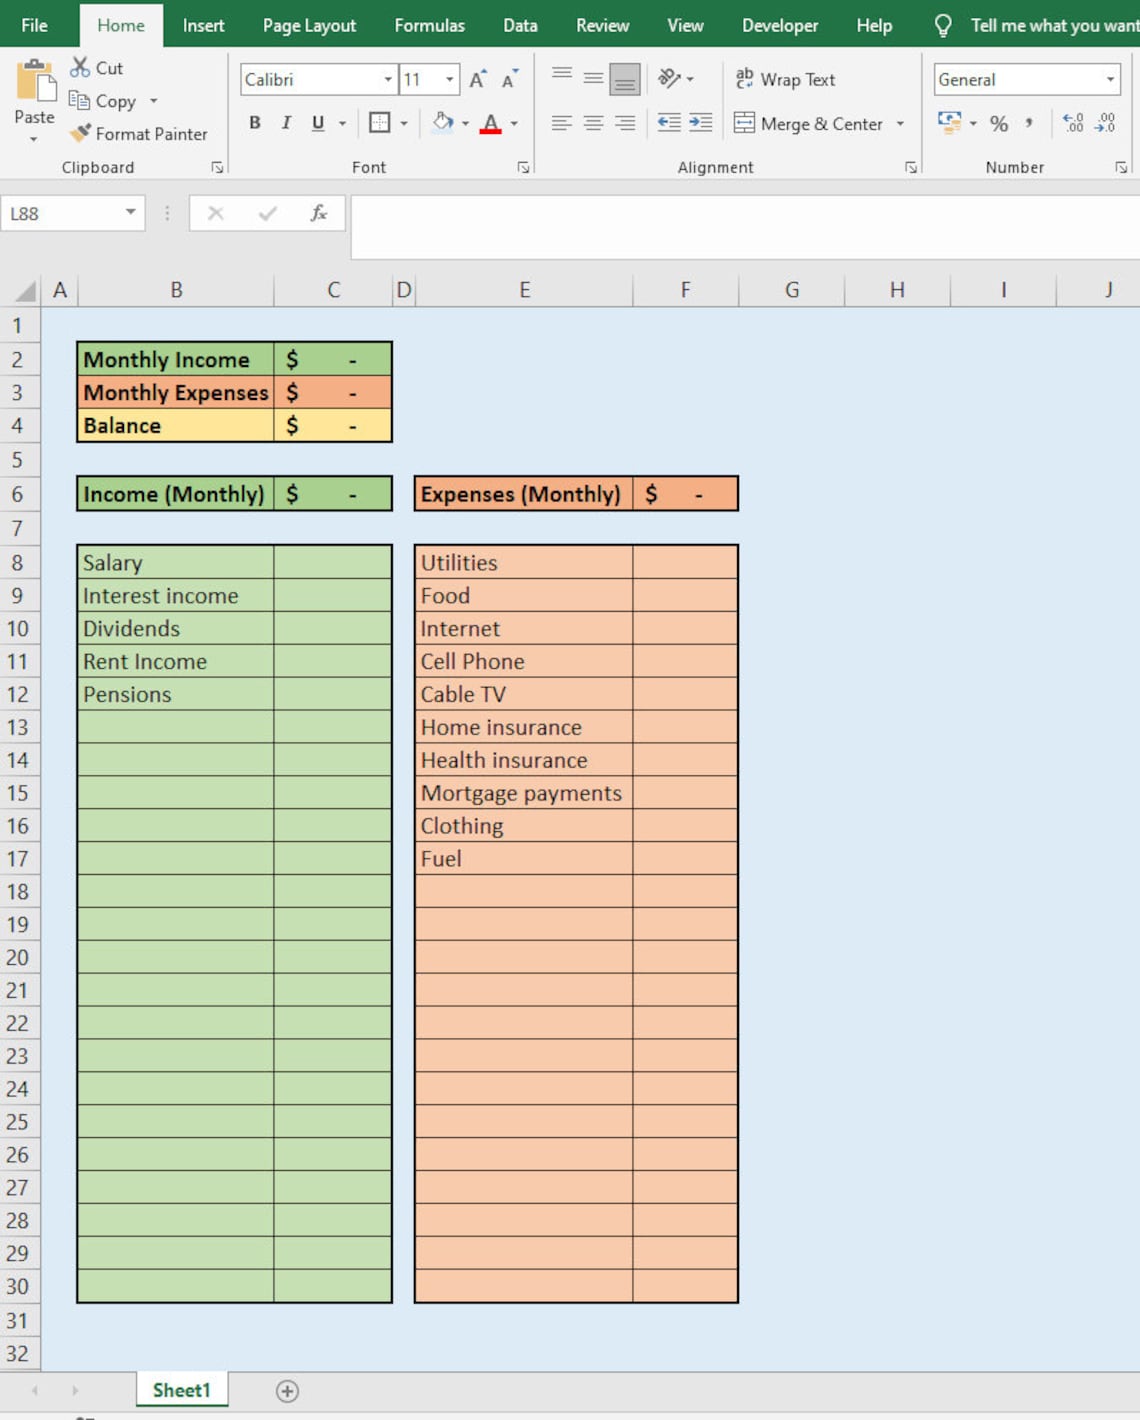Open the Font Color red swatch
The width and height of the screenshot is (1140, 1420).
491,124
